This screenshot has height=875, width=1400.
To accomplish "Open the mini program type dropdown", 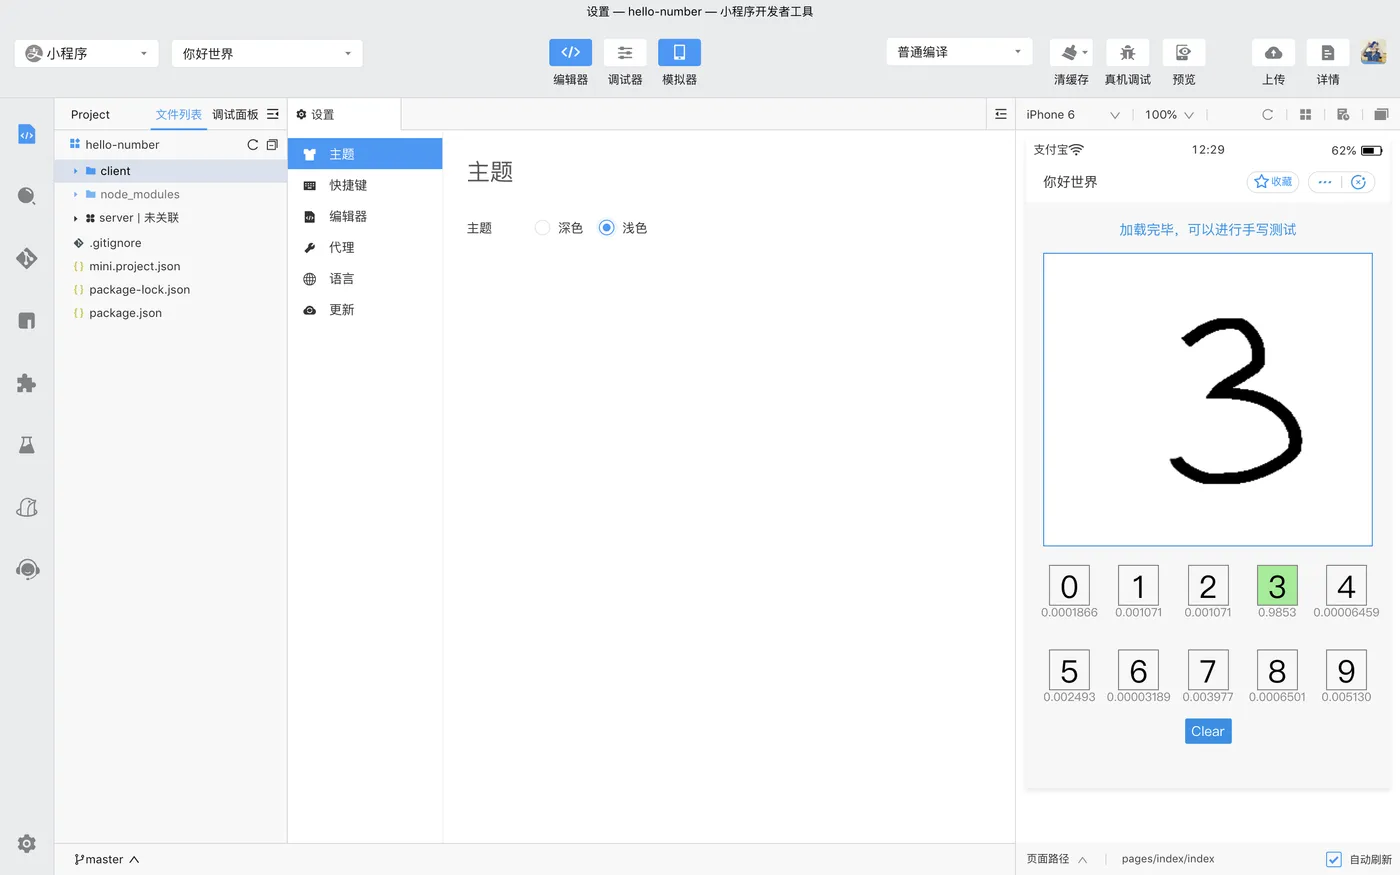I will click(87, 53).
